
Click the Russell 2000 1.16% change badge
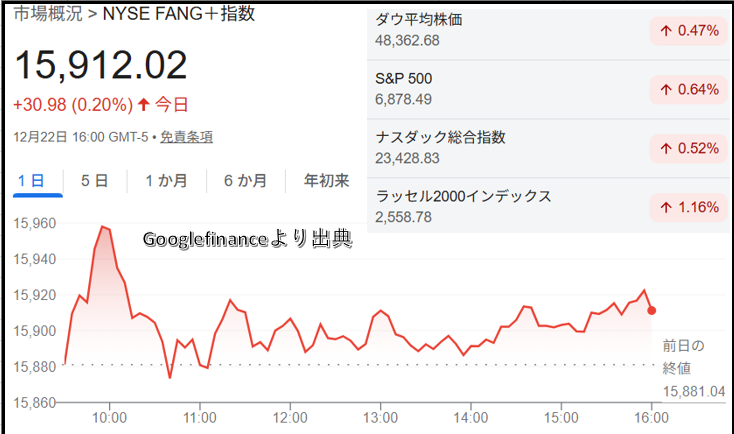690,207
